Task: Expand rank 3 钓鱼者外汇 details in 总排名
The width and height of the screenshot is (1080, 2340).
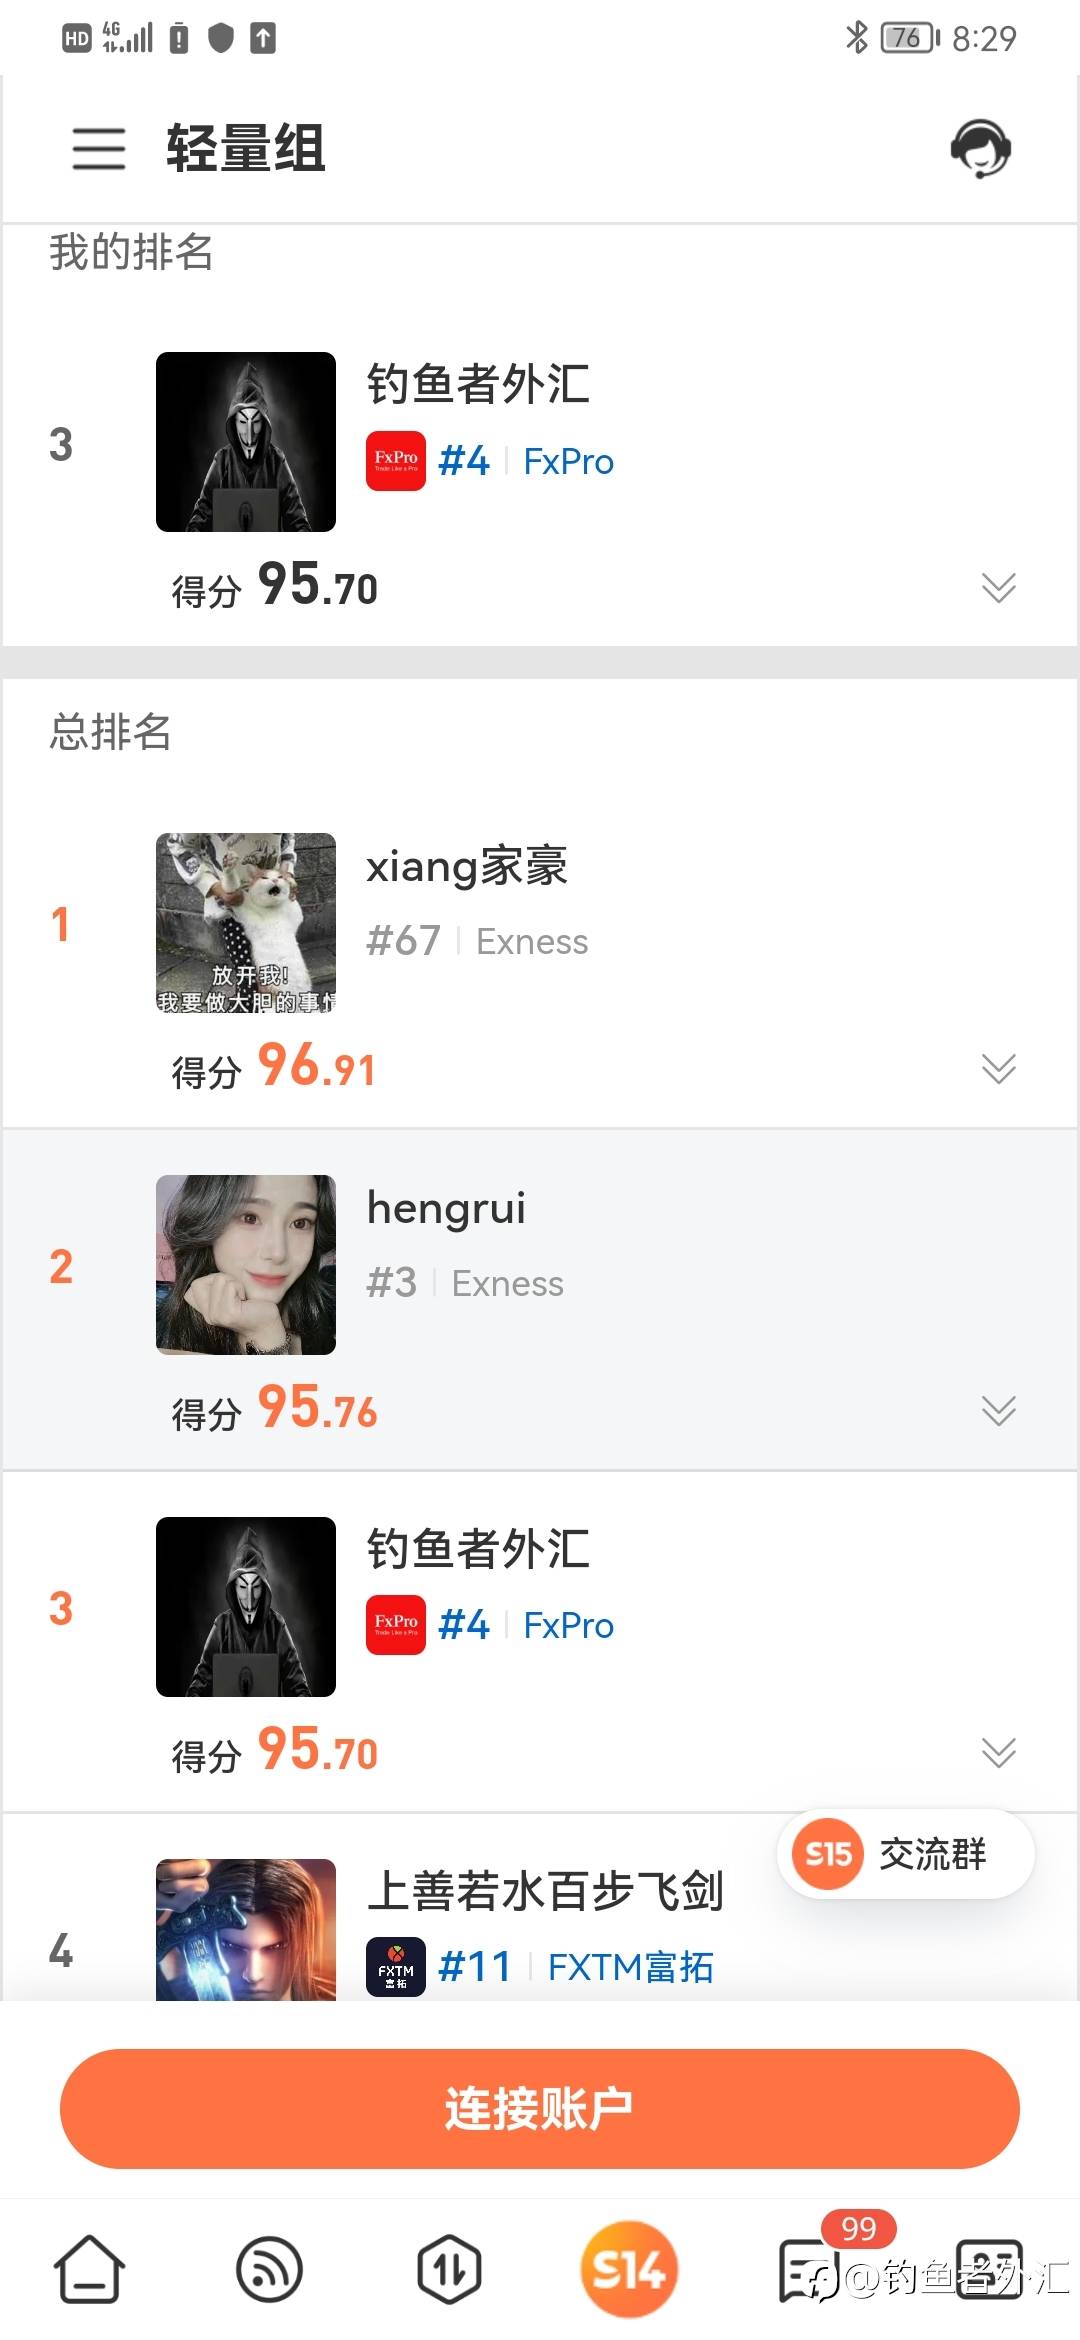Action: [998, 1752]
